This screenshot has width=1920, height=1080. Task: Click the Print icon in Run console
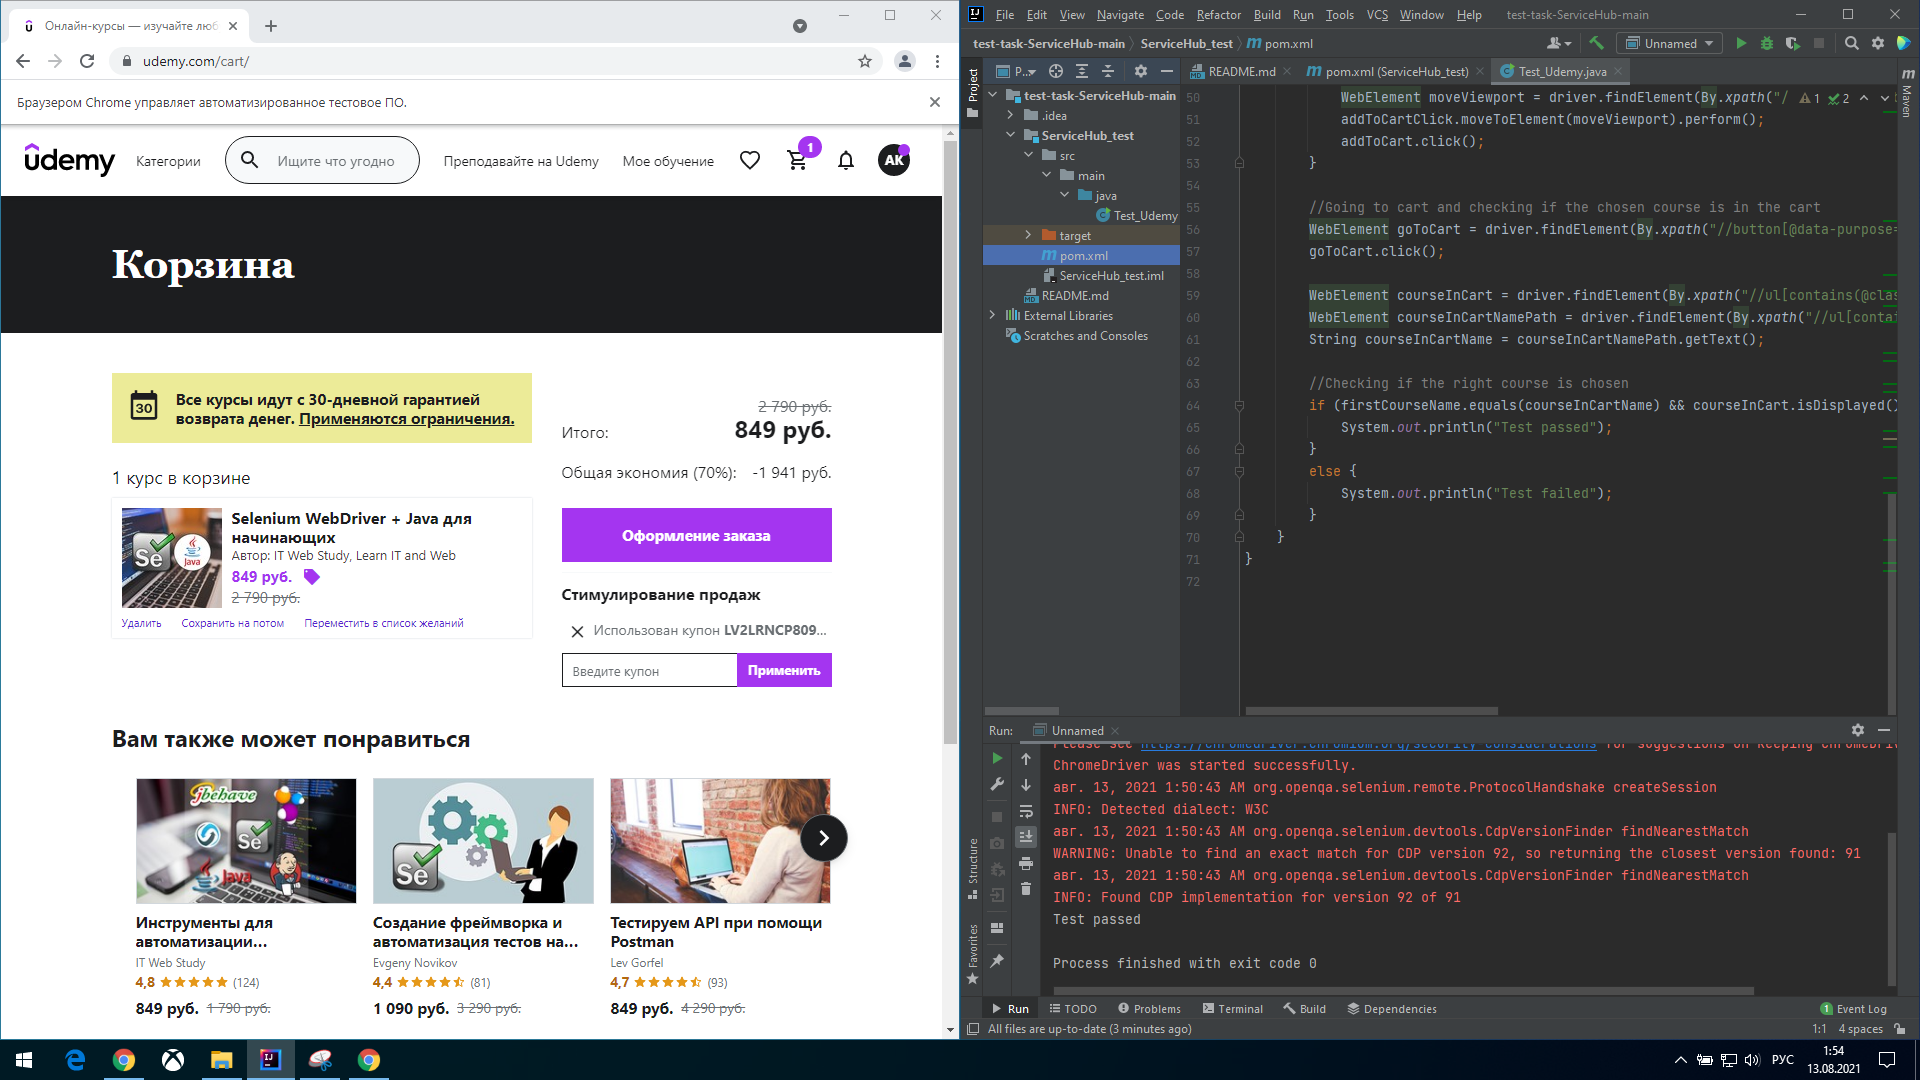point(1026,863)
